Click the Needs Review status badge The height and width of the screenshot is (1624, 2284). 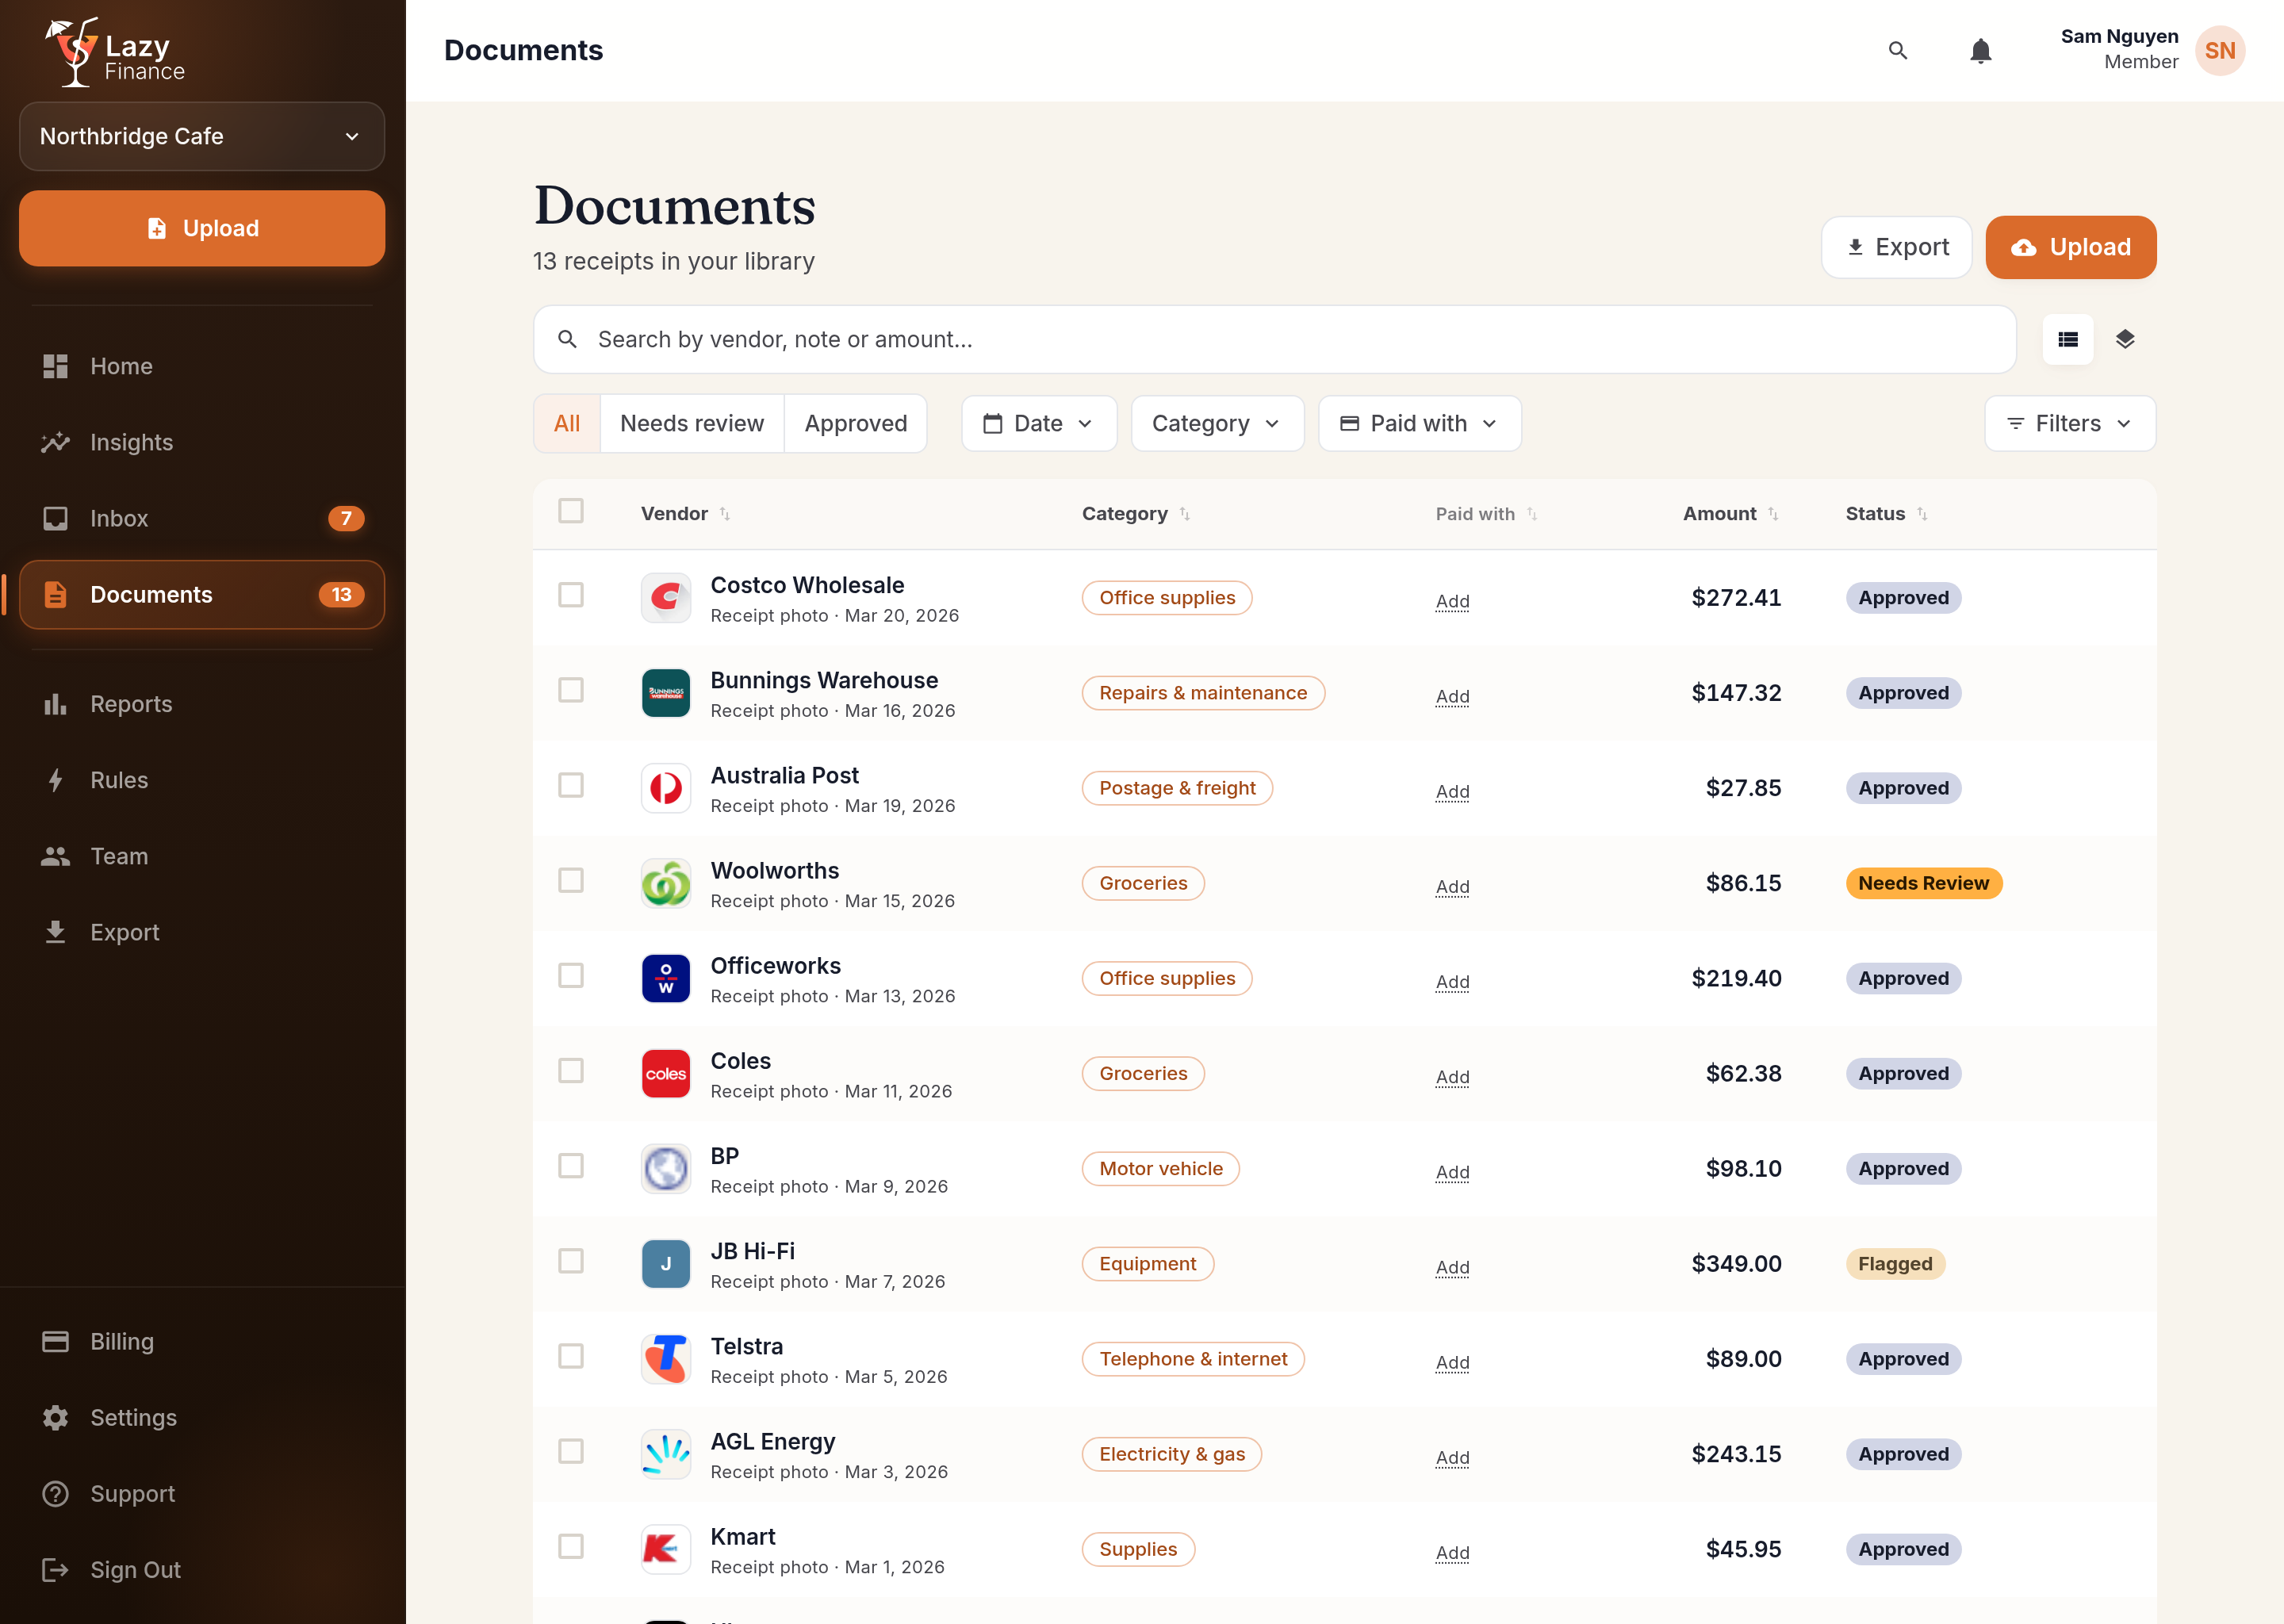1923,883
